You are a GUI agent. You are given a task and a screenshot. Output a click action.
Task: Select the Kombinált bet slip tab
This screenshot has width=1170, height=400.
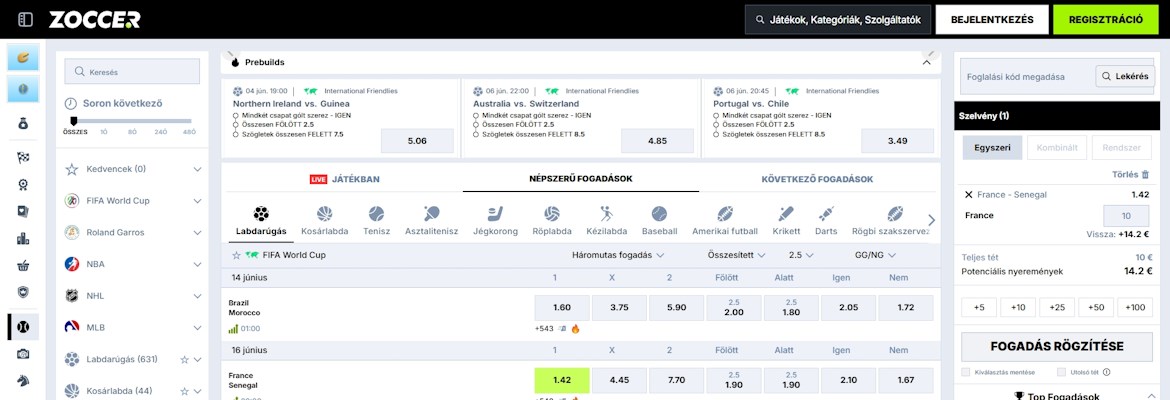[1057, 148]
